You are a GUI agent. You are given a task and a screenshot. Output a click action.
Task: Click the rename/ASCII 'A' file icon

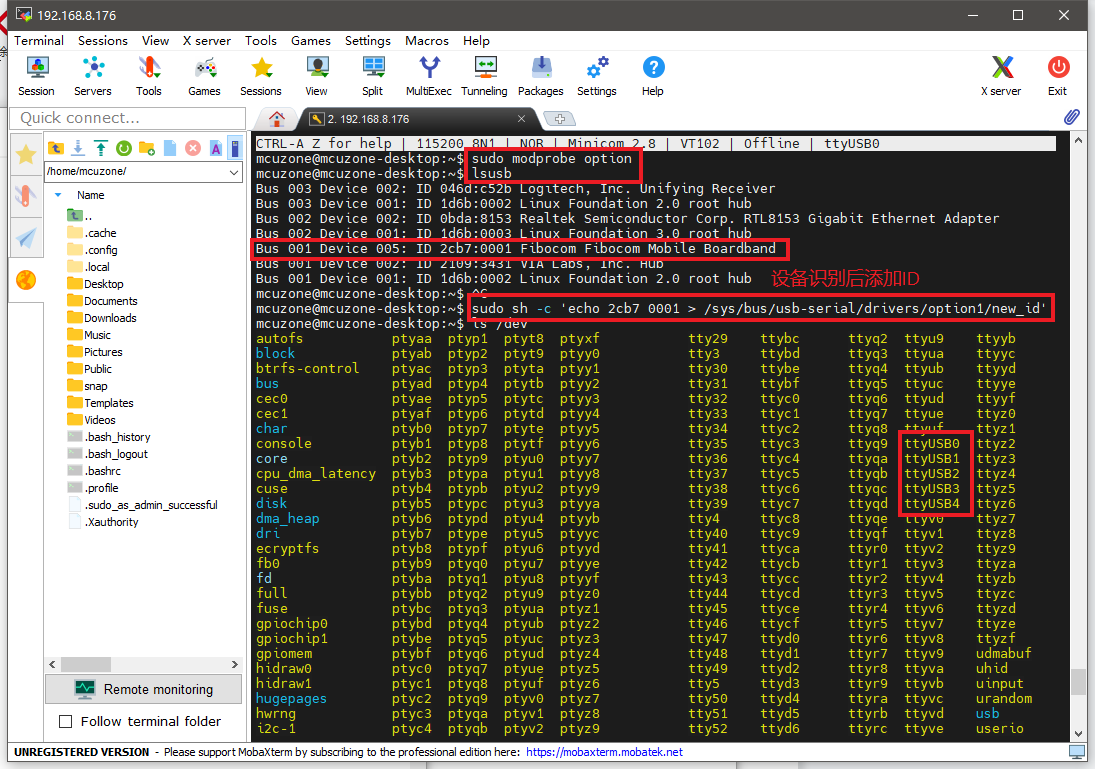coord(216,148)
